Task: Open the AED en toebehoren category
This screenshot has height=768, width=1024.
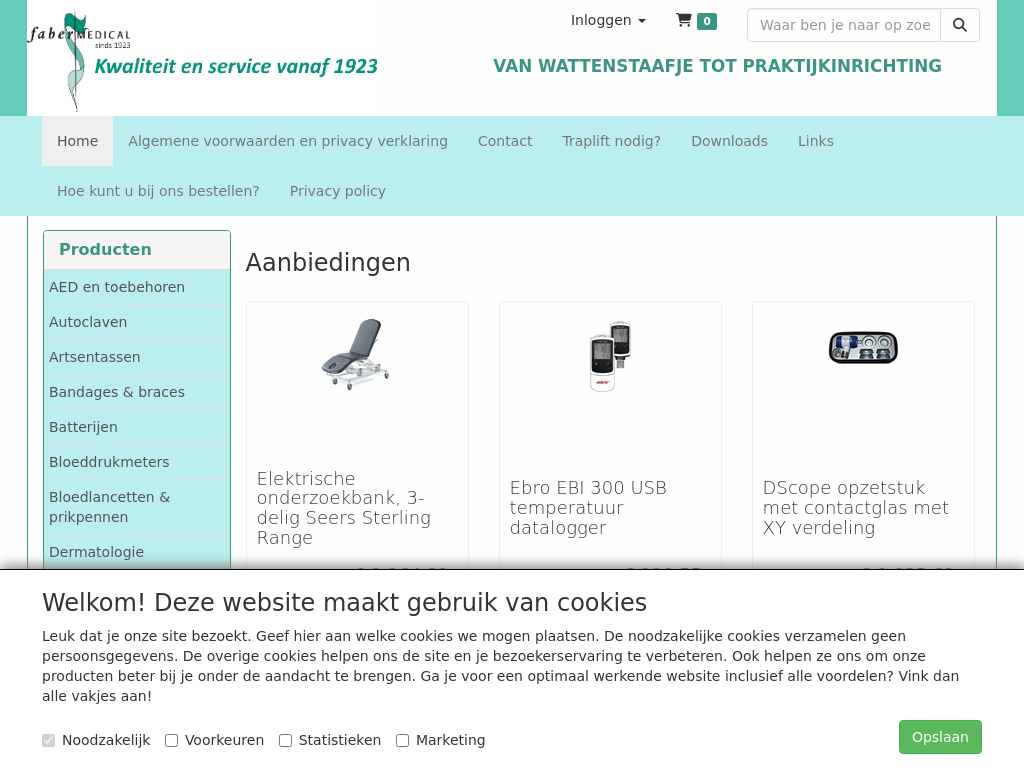Action: 137,287
